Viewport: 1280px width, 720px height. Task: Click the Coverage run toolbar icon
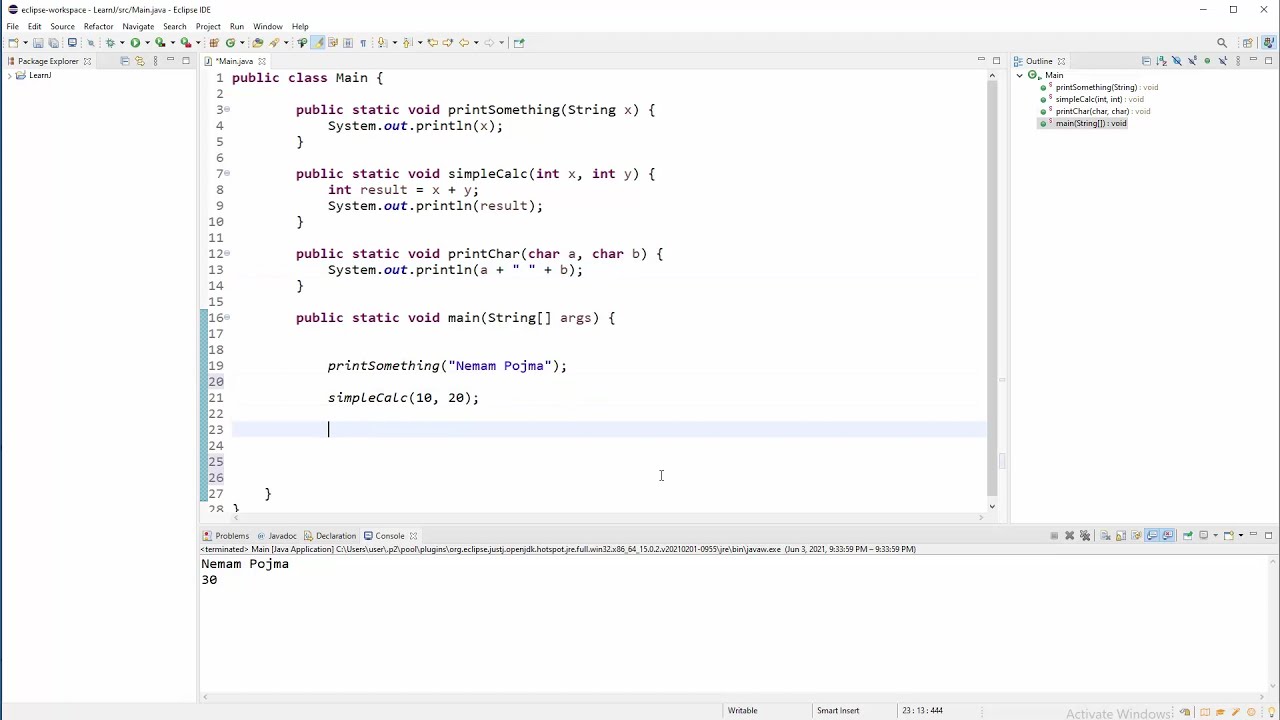click(160, 42)
